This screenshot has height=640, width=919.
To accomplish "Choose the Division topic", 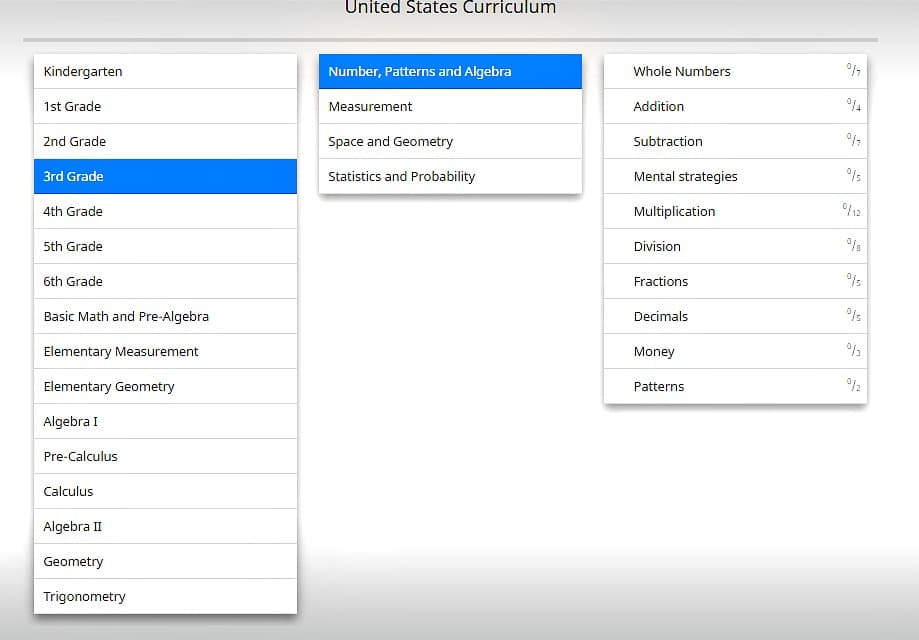I will coord(735,246).
